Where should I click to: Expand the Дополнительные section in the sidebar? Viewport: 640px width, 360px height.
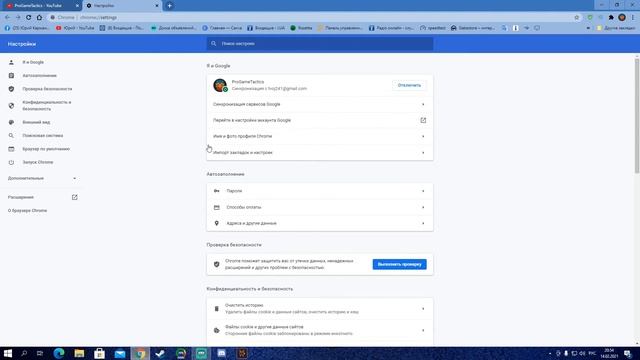pyautogui.click(x=42, y=178)
